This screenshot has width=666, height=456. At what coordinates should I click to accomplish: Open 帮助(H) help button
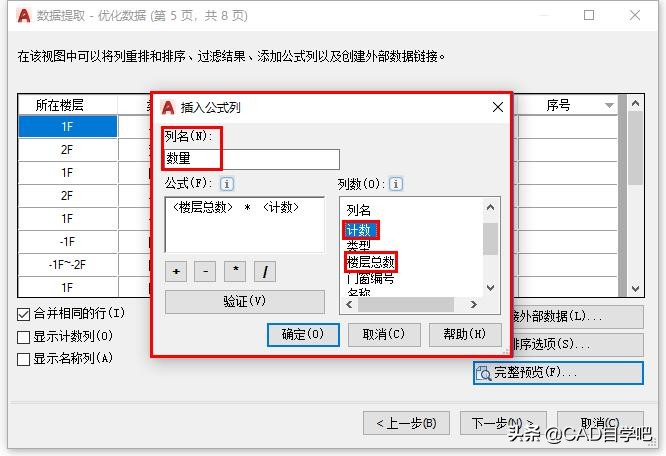pos(465,335)
